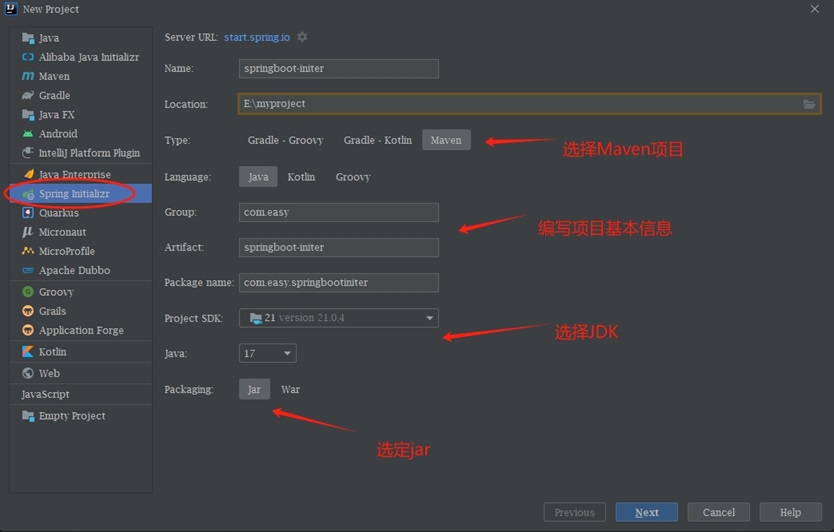Select the Gradle elephant icon
Viewport: 834px width, 532px height.
tap(28, 95)
